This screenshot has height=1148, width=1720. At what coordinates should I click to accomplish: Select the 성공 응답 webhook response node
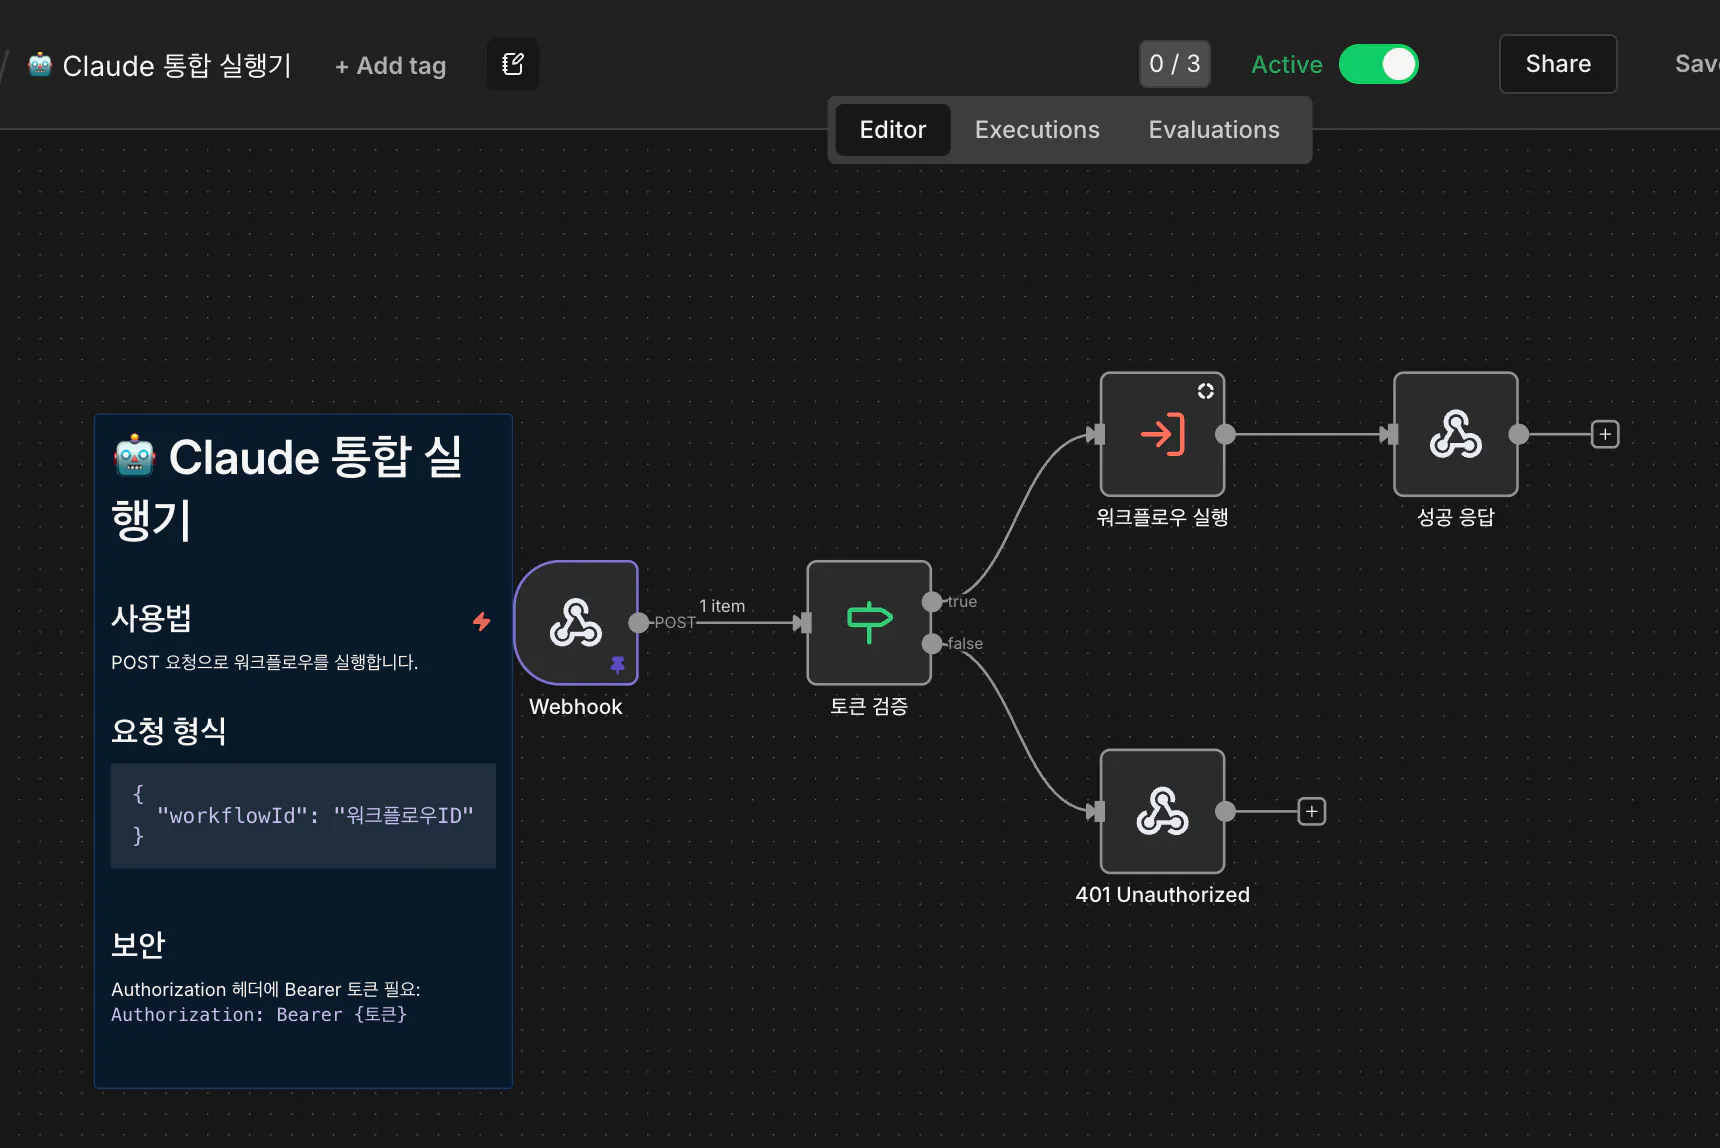coord(1456,434)
